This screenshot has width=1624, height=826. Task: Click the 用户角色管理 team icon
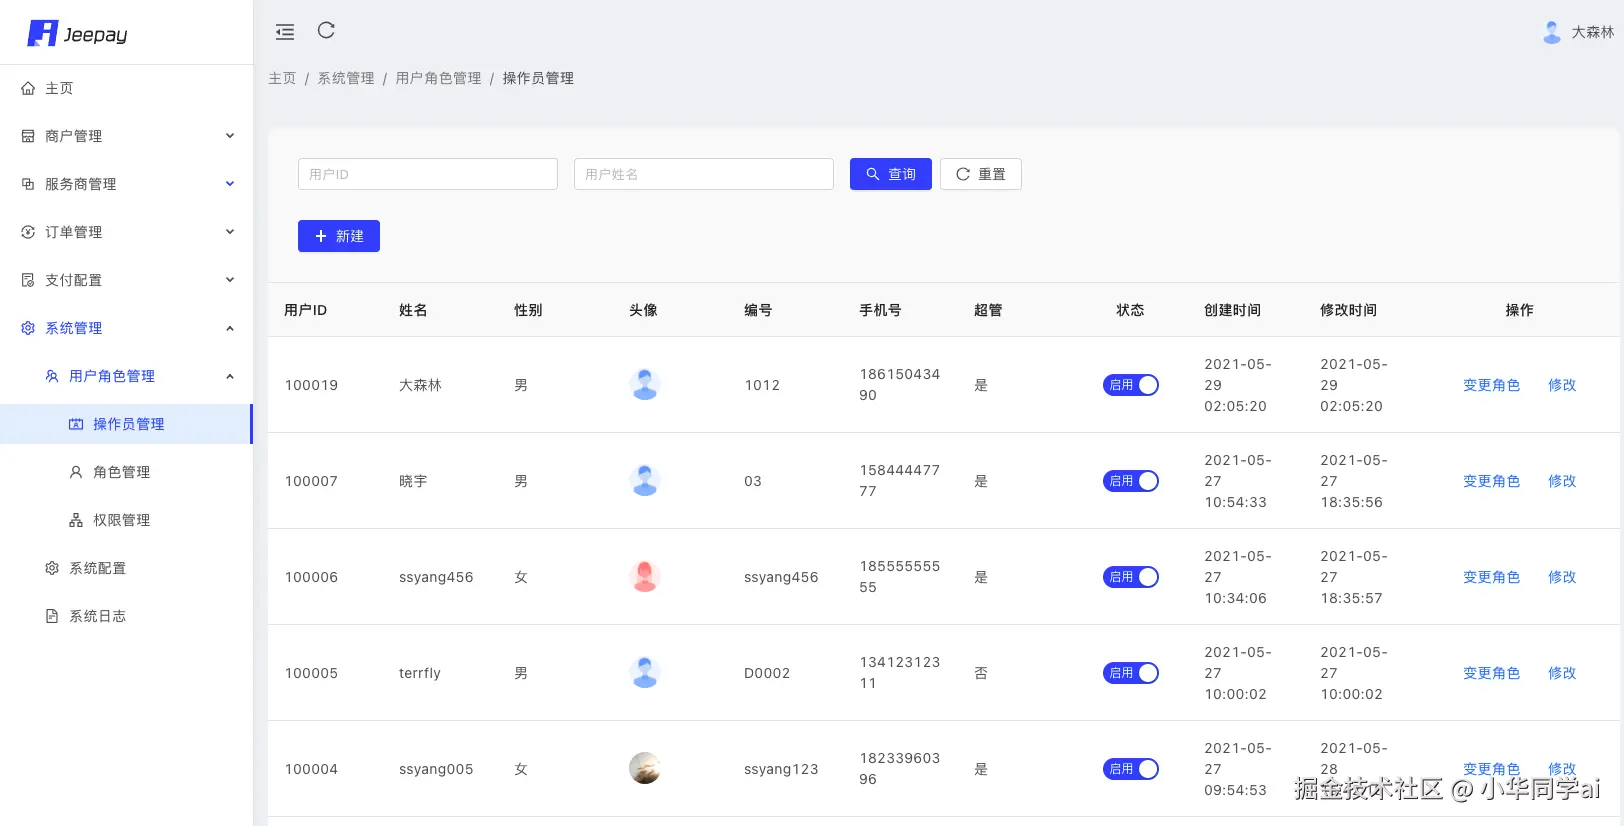pos(52,376)
